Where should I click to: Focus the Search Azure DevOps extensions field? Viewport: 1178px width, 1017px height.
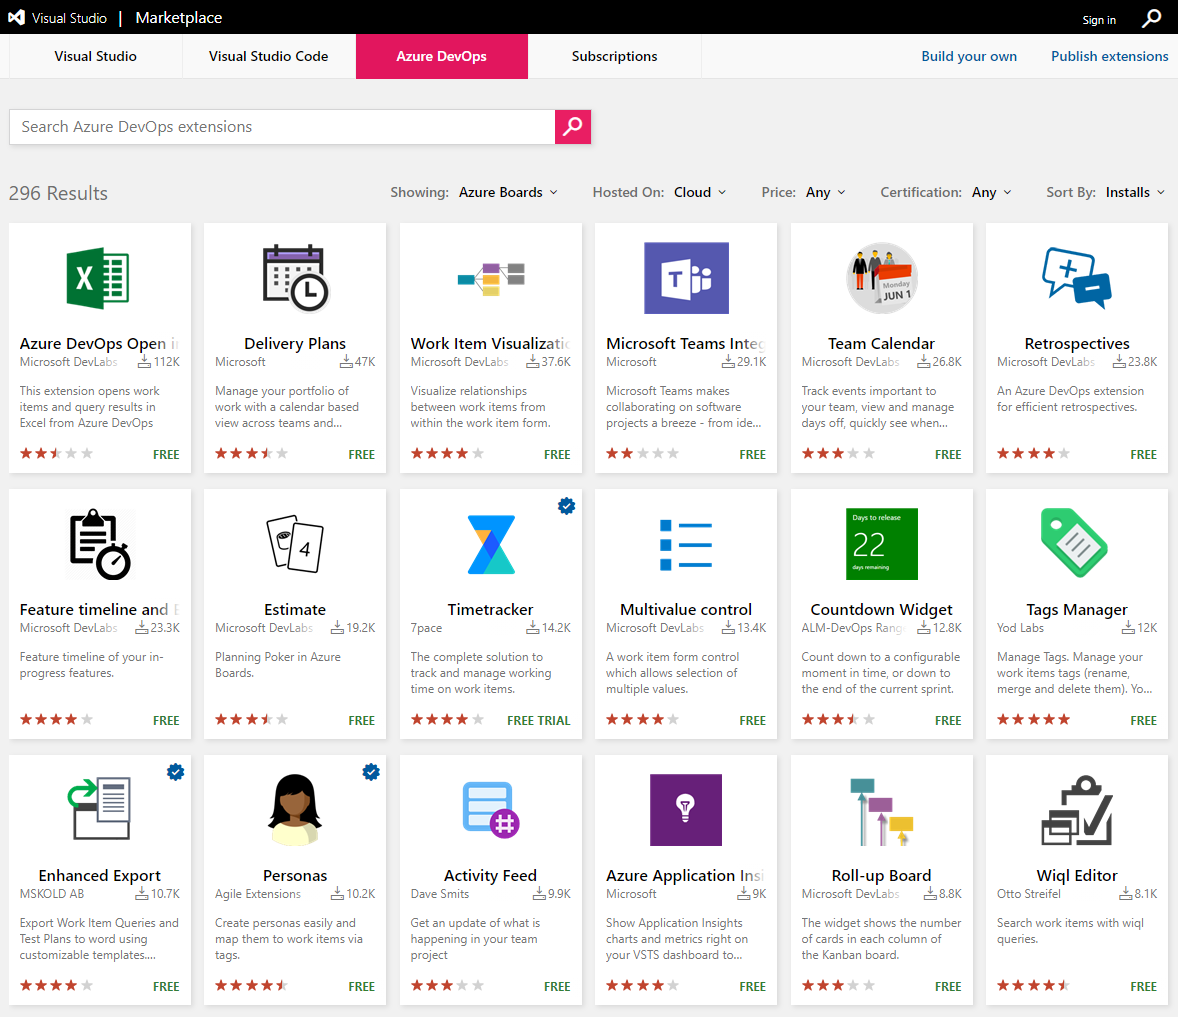tap(282, 127)
